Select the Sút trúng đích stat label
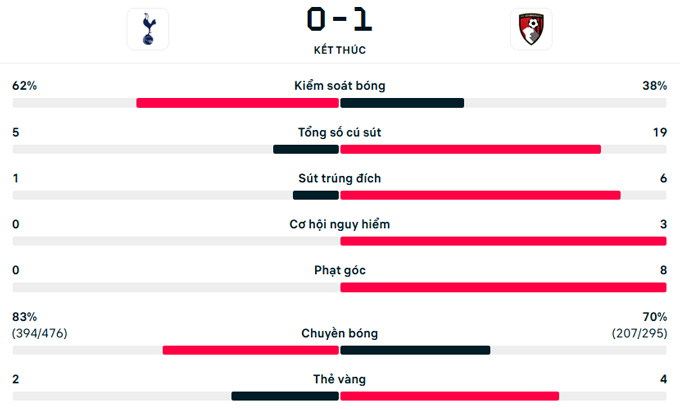 (340, 178)
